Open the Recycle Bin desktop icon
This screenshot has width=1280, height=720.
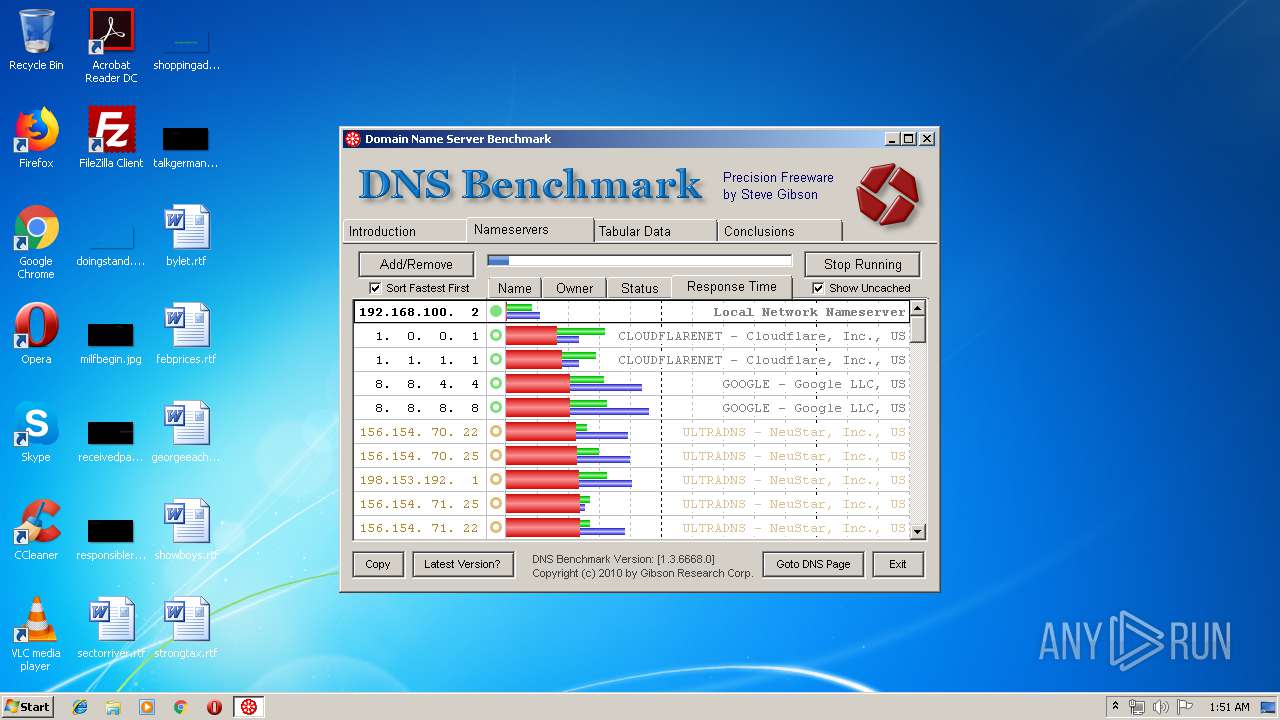click(36, 41)
